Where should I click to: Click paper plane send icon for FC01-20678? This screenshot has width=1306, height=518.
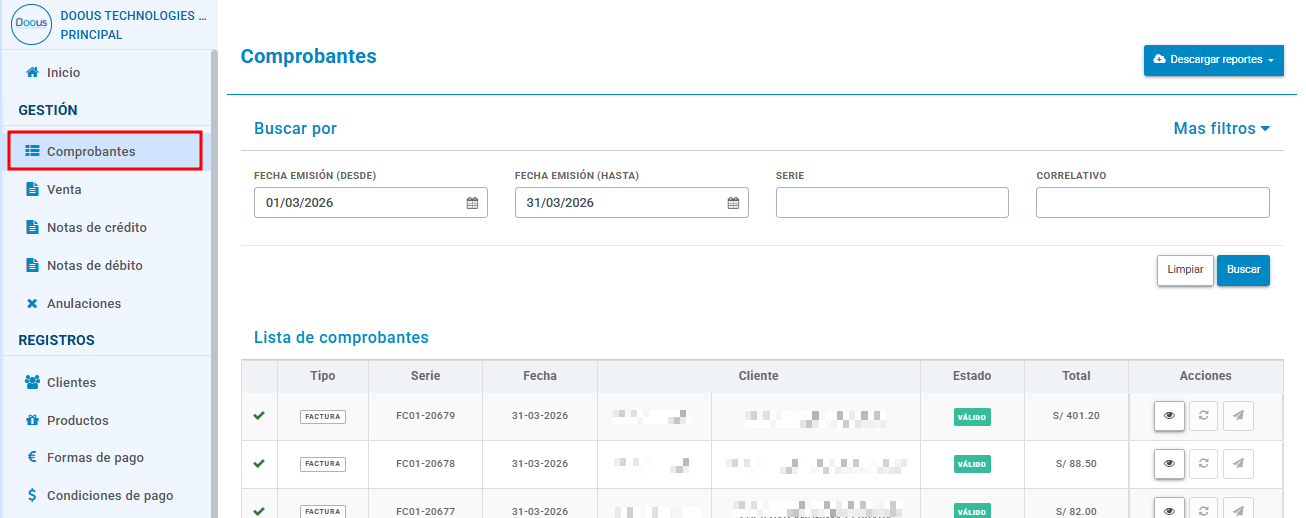pyautogui.click(x=1238, y=464)
